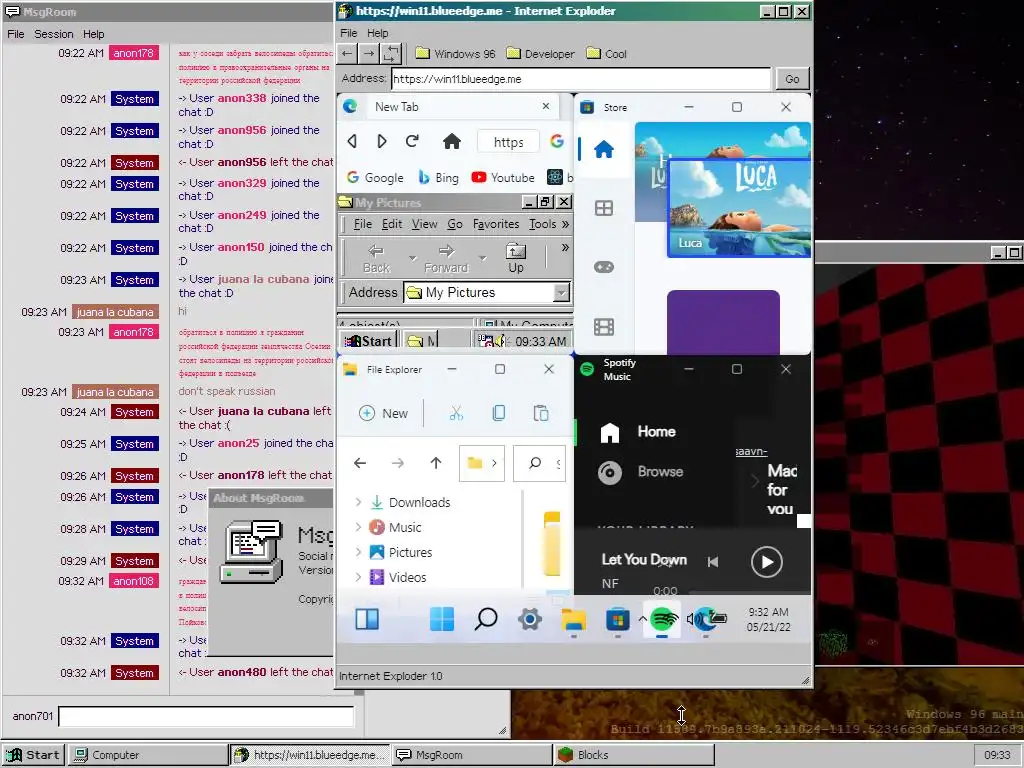Screen dimensions: 1024x768
Task: Click Home in Spotify sidebar
Action: click(x=637, y=432)
